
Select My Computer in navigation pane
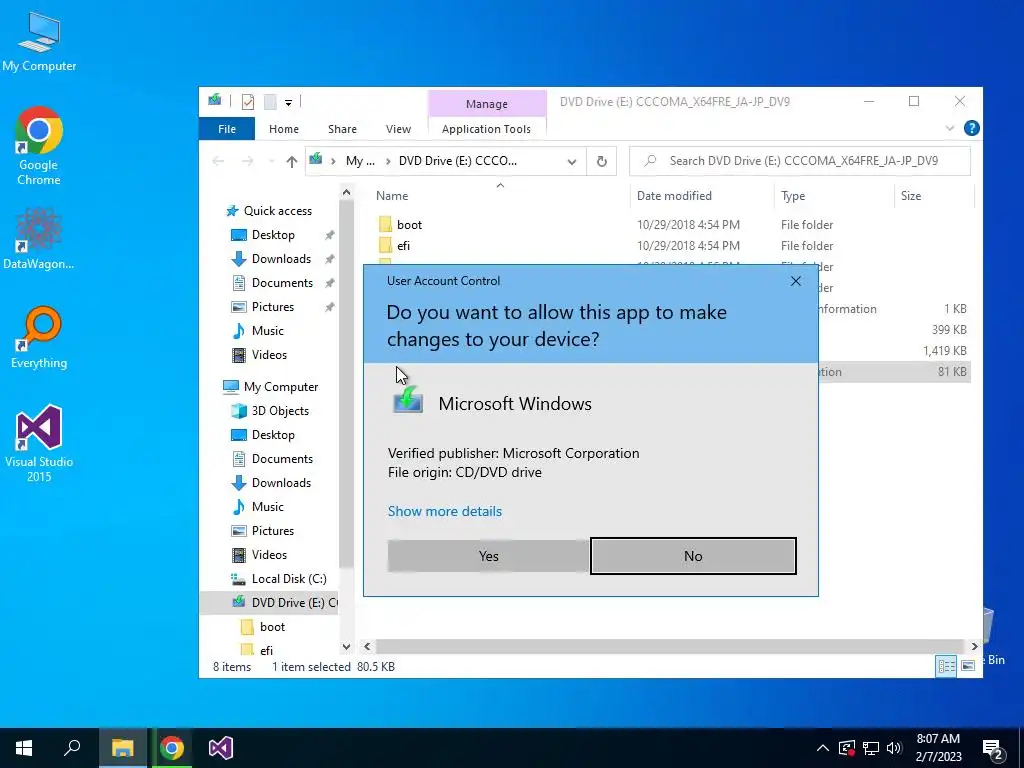pos(281,387)
